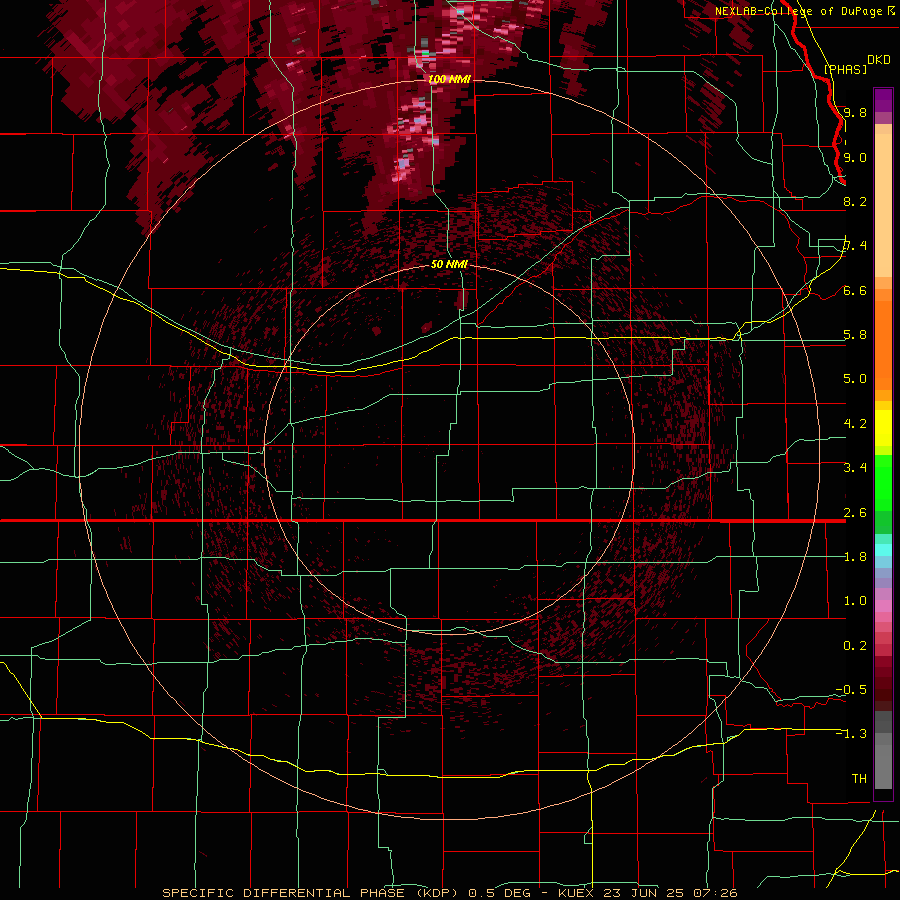Click the "[PHAS]" units label above color bar
This screenshot has width=900, height=900.
coord(845,69)
